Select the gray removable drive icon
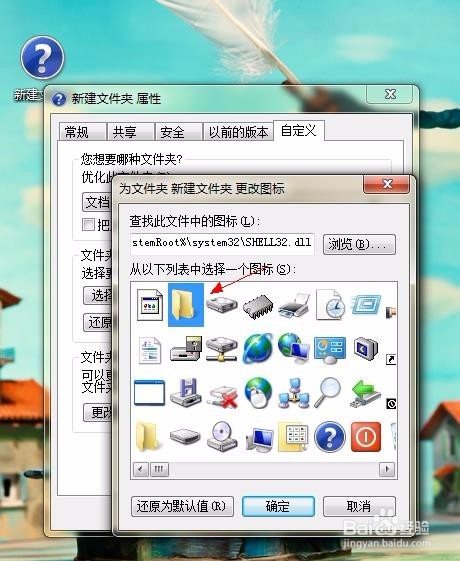460x561 pixels. [x=185, y=436]
